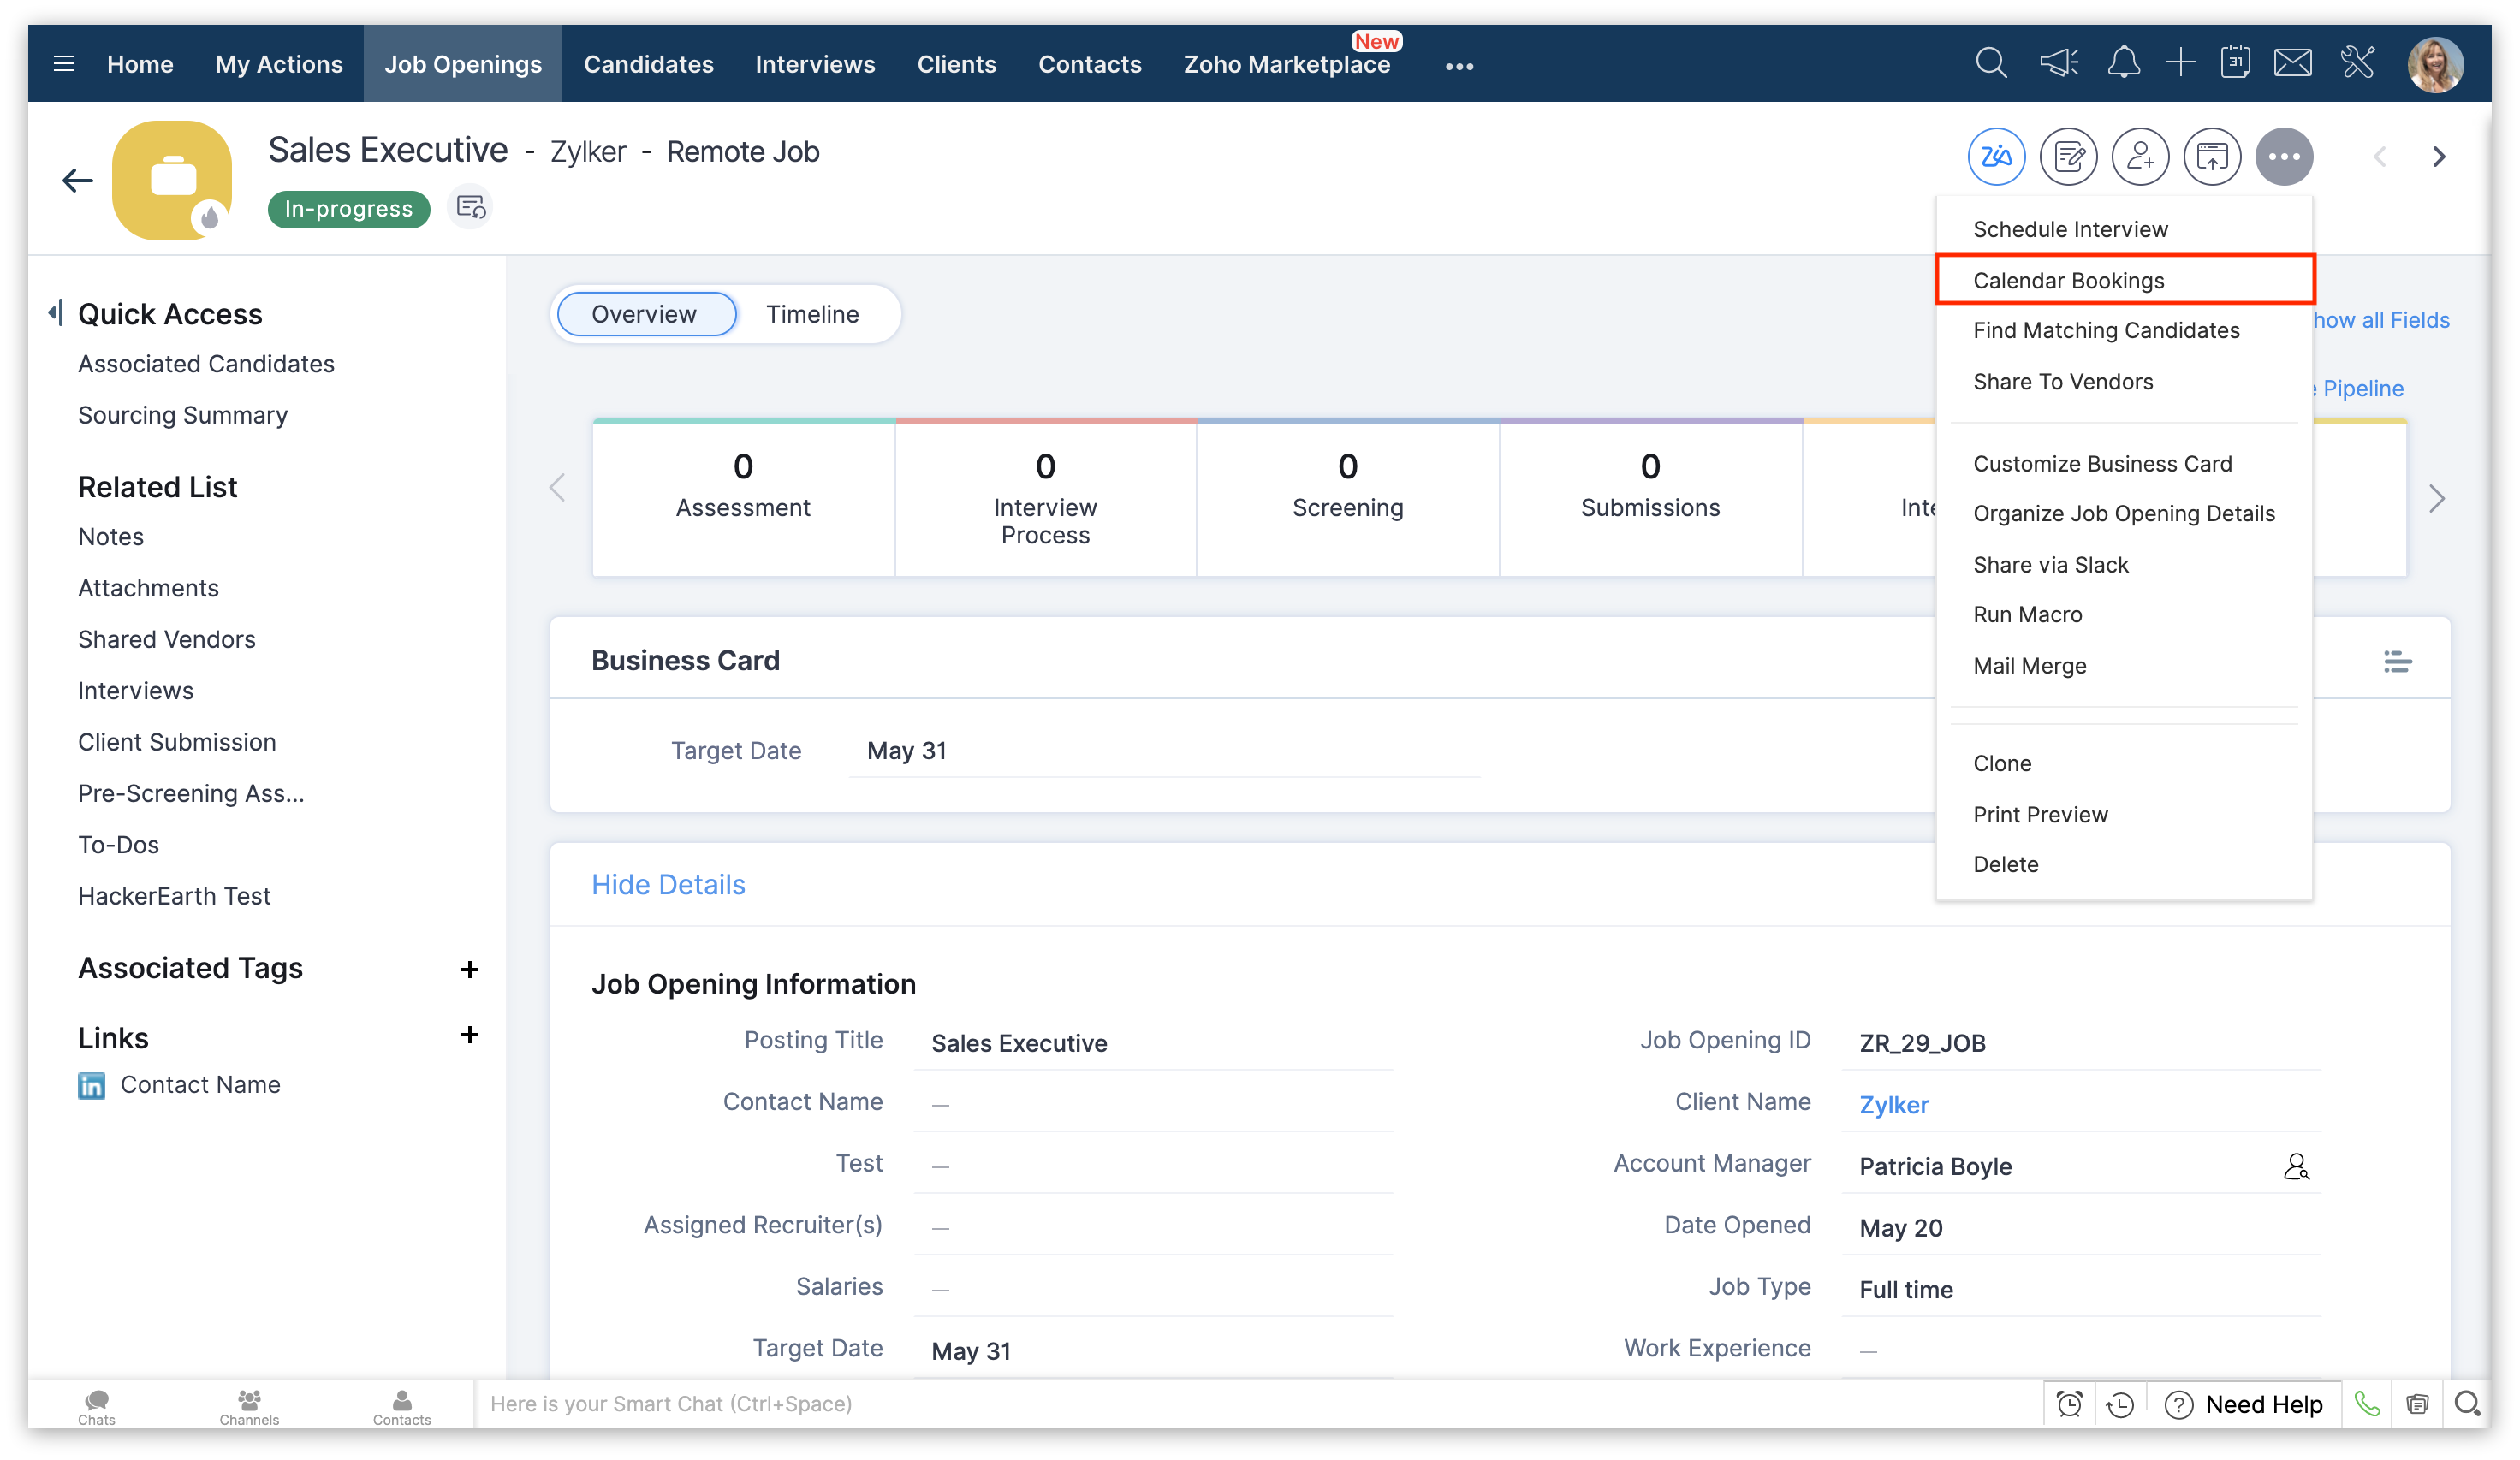The height and width of the screenshot is (1460, 2520).
Task: Select Run Macro menu item
Action: click(x=2125, y=615)
